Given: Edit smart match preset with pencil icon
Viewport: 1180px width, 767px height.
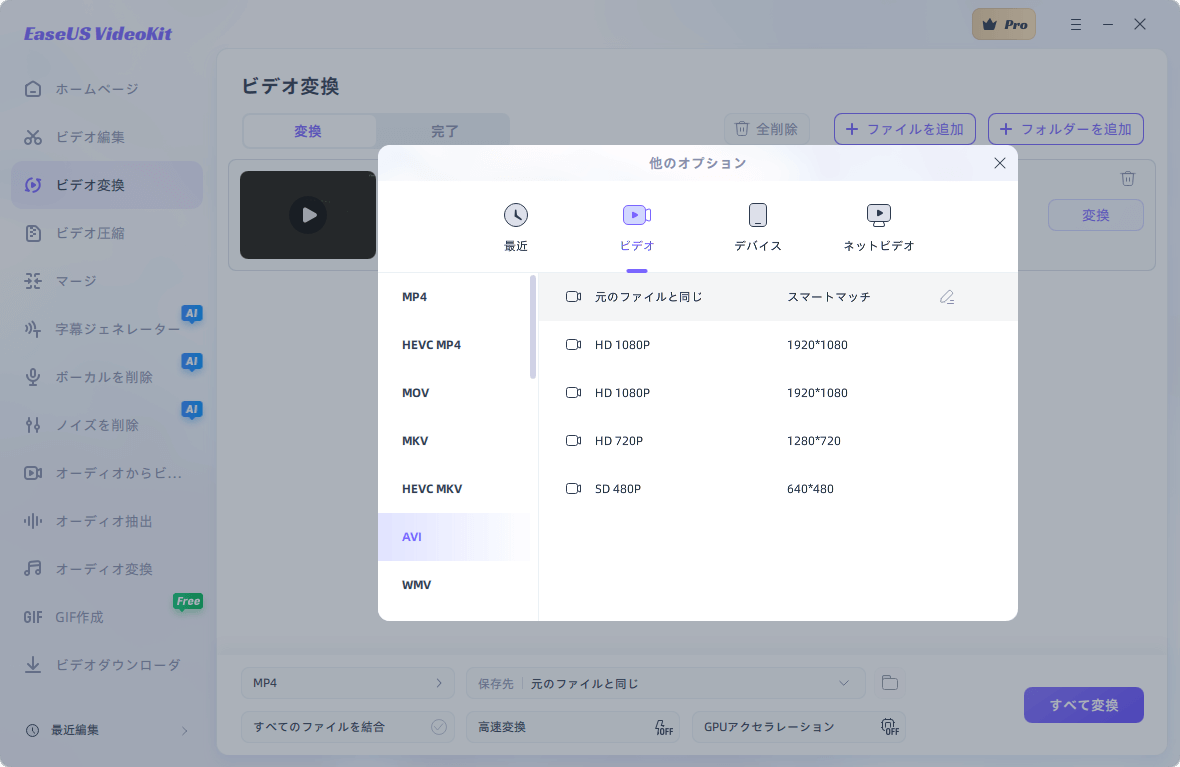Looking at the screenshot, I should (947, 297).
